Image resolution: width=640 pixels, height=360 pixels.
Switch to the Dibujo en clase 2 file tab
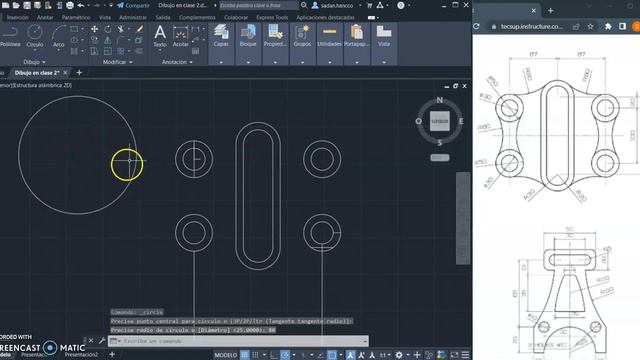coord(37,73)
